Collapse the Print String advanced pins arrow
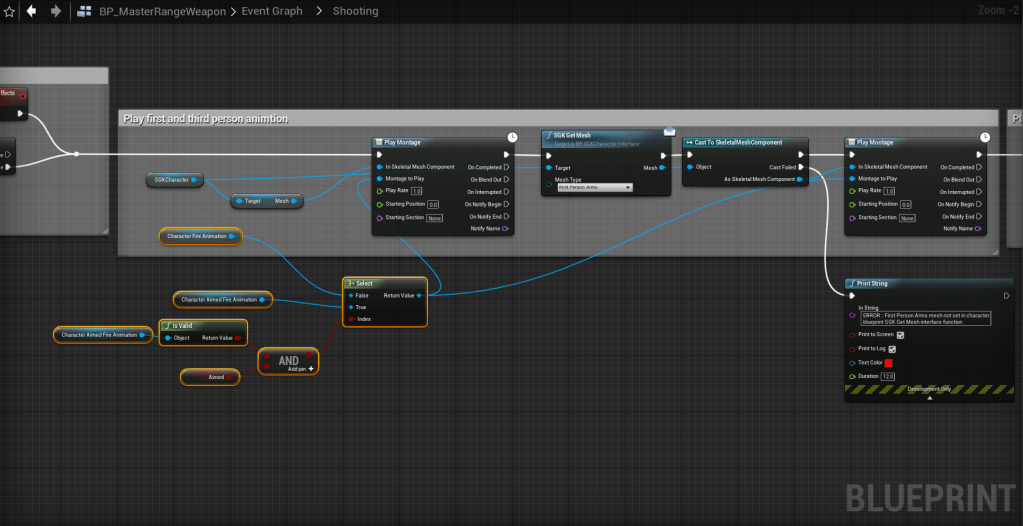The width and height of the screenshot is (1023, 526). click(929, 397)
